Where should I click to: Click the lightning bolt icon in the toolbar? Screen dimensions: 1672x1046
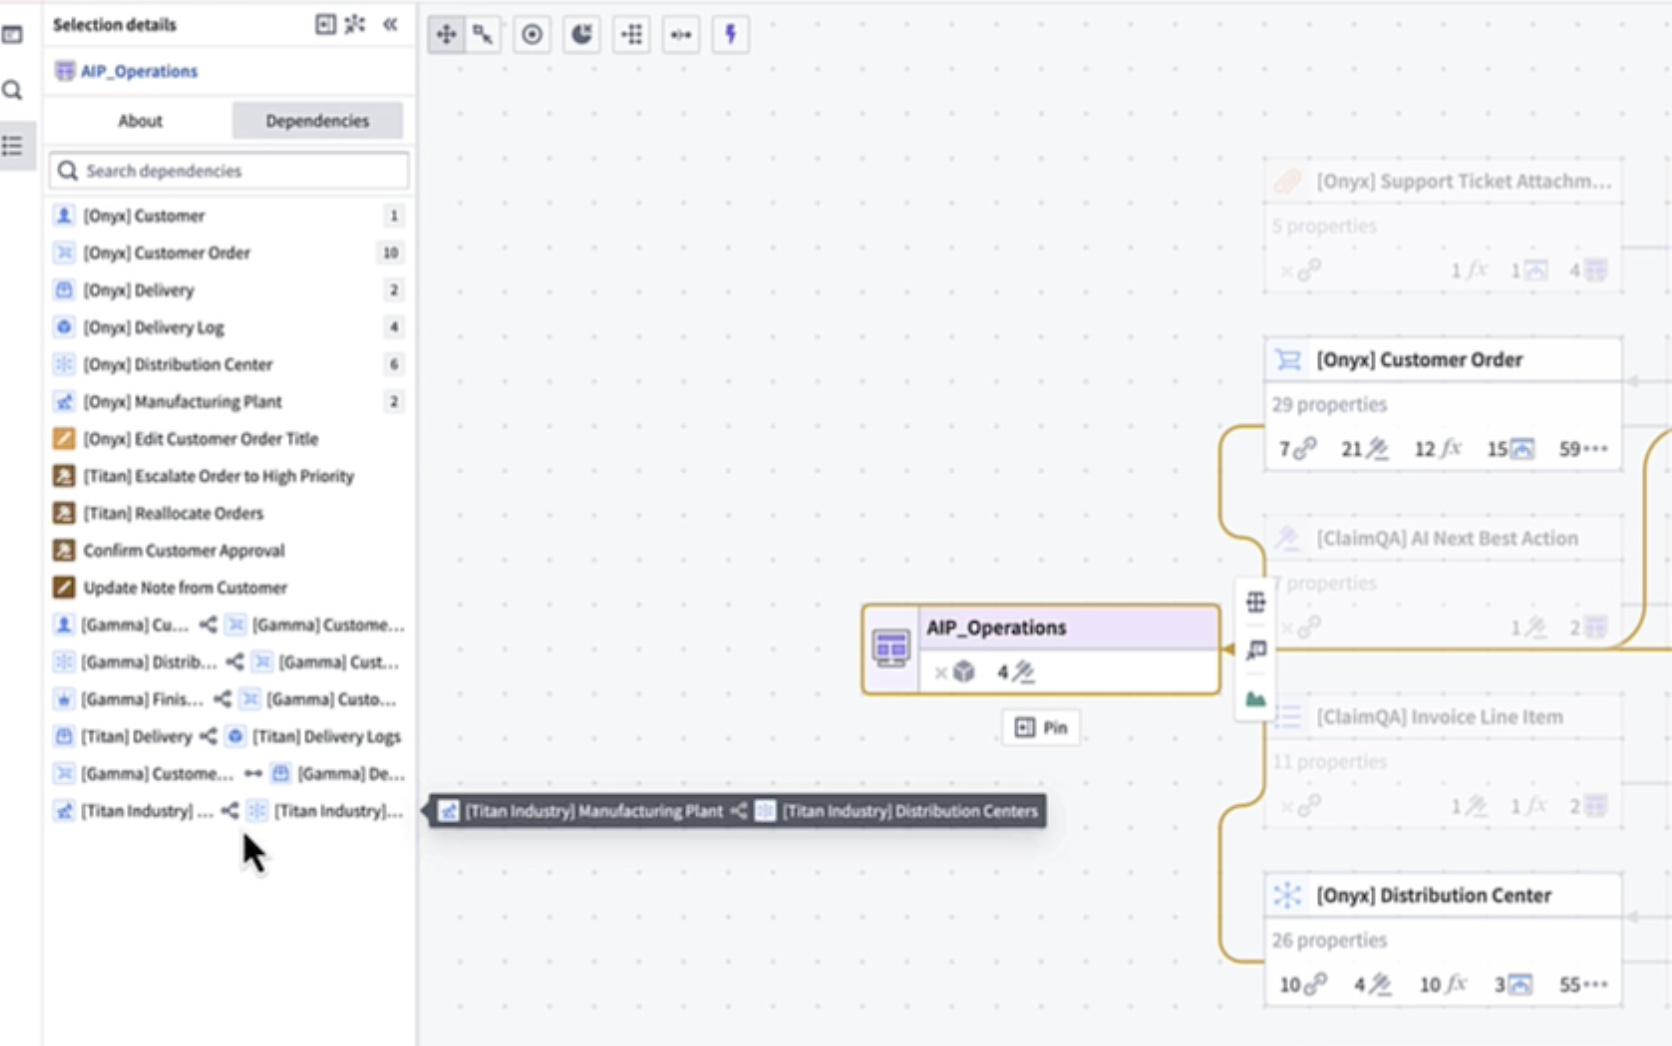click(x=731, y=34)
